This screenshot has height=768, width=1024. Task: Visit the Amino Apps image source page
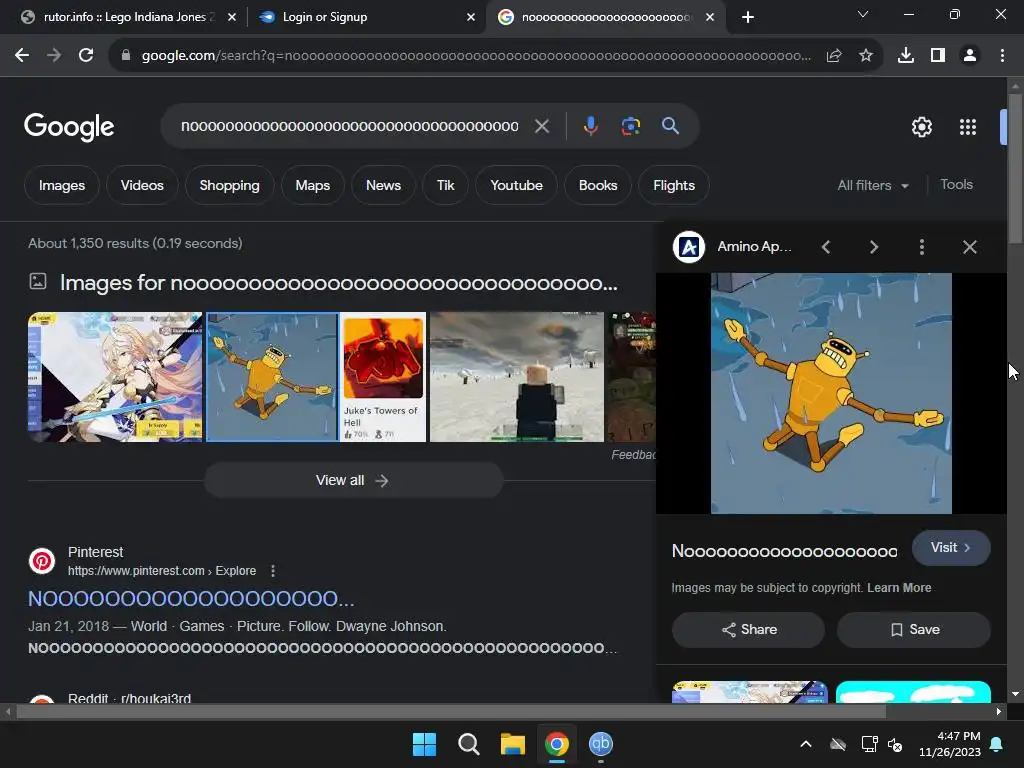pyautogui.click(x=951, y=548)
